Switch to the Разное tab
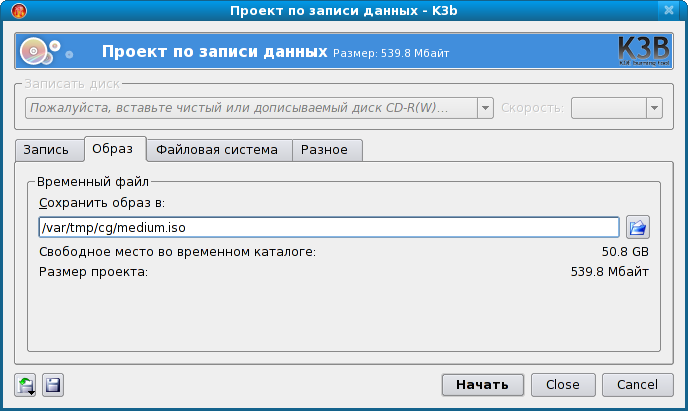Viewport: 688px width, 411px height. [327, 150]
